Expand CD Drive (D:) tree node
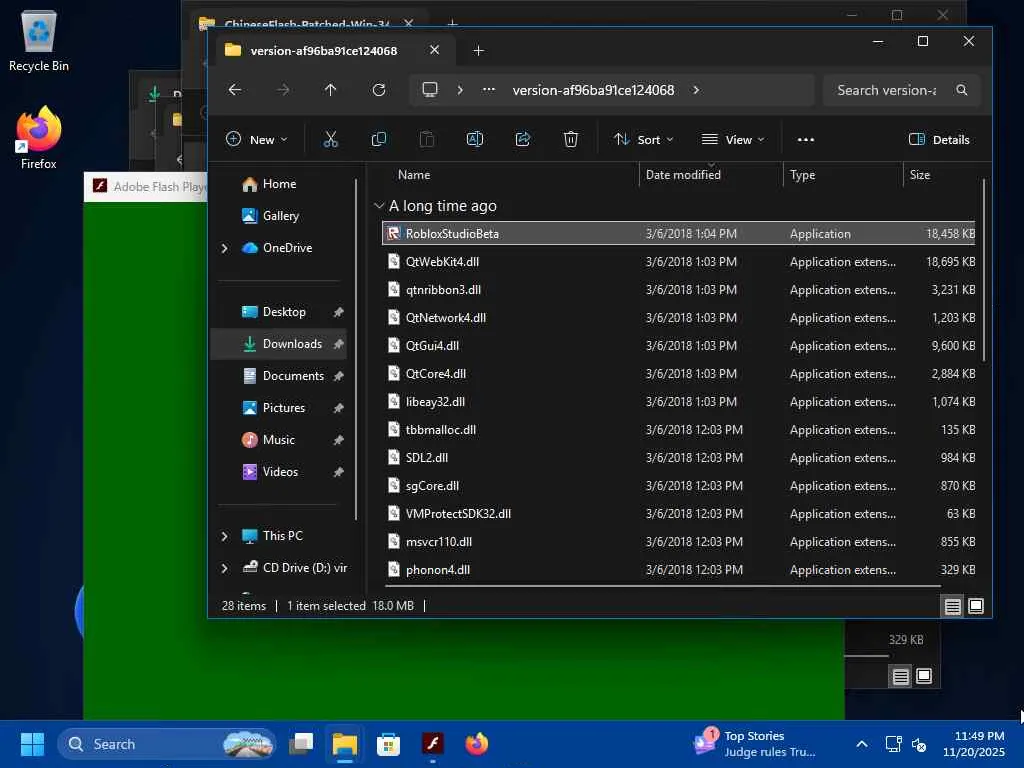The width and height of the screenshot is (1024, 768). 225,568
